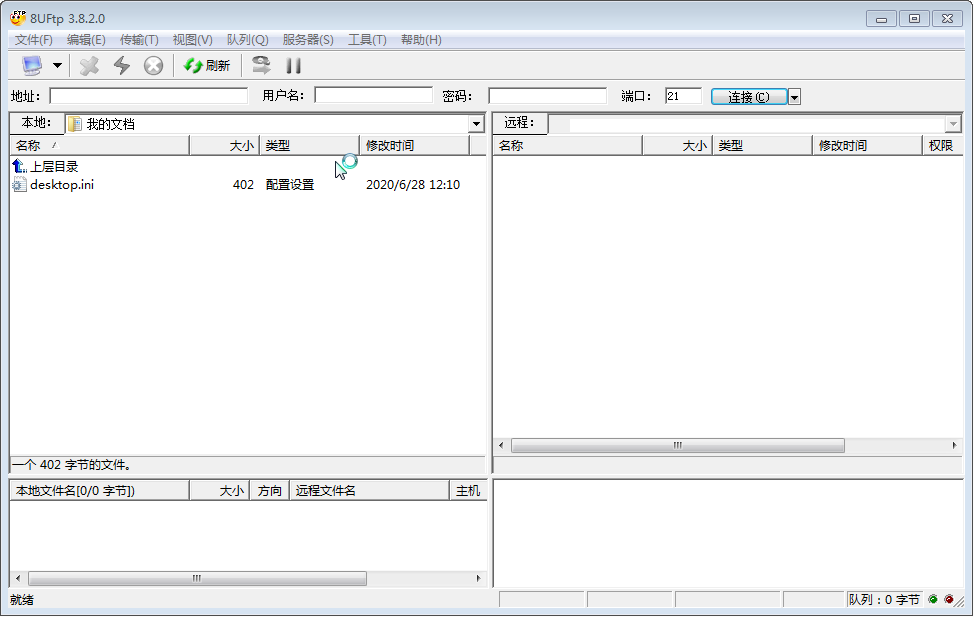Open the local path 我的文档 dropdown
The image size is (974, 617).
point(477,124)
